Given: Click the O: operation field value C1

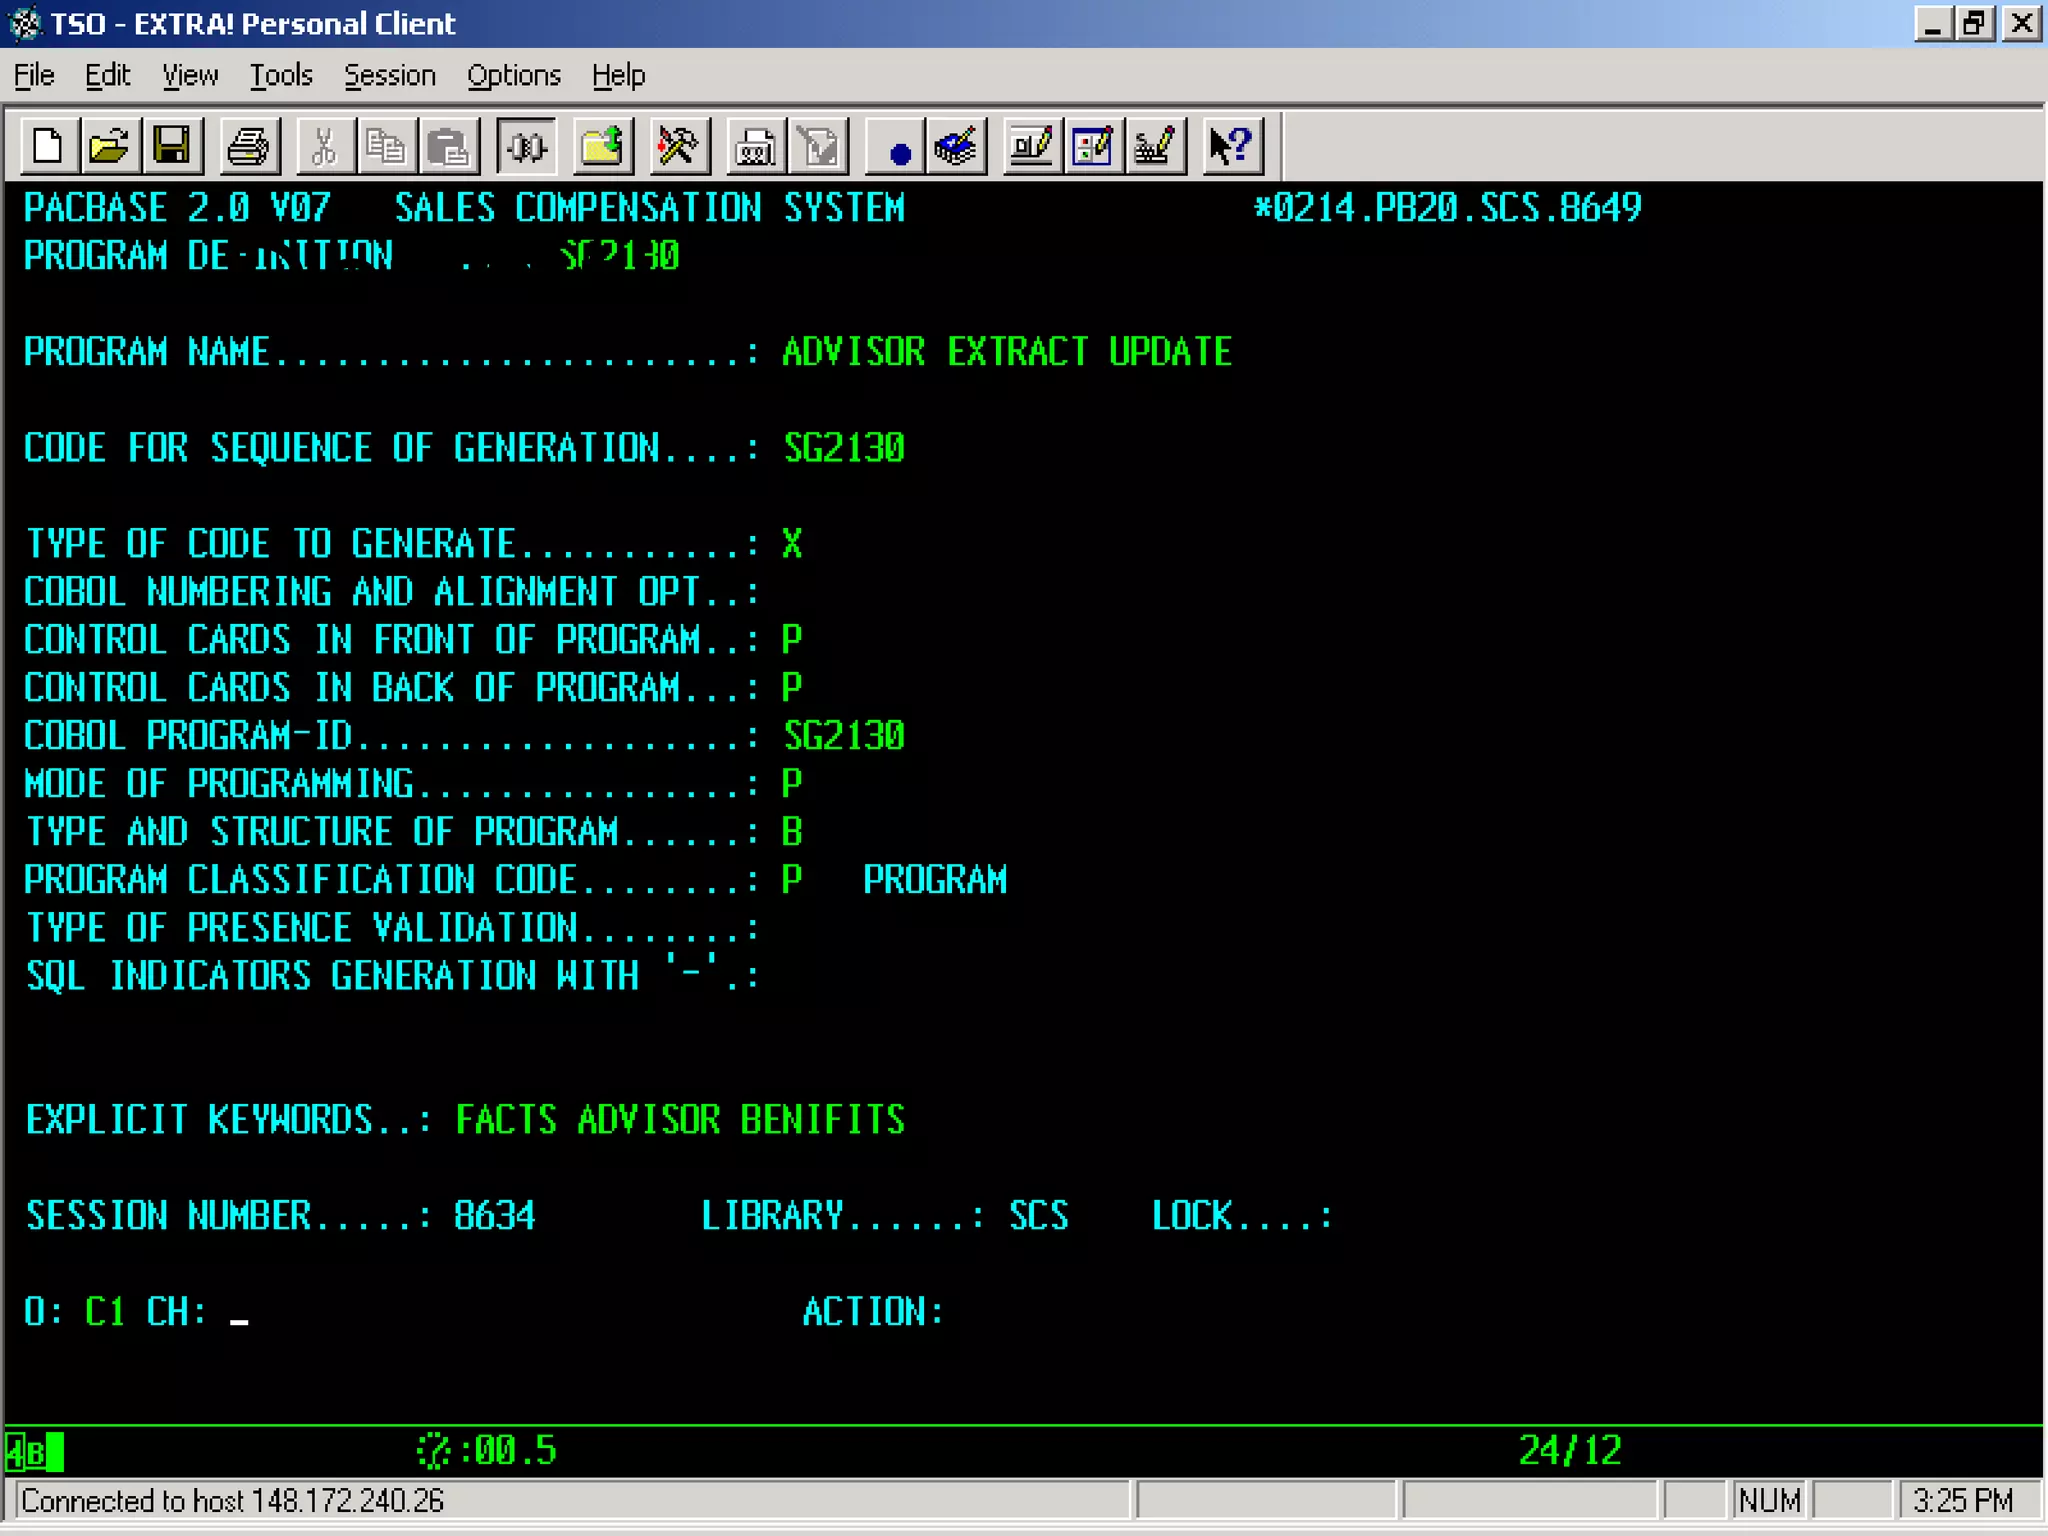Looking at the screenshot, I should click(105, 1312).
